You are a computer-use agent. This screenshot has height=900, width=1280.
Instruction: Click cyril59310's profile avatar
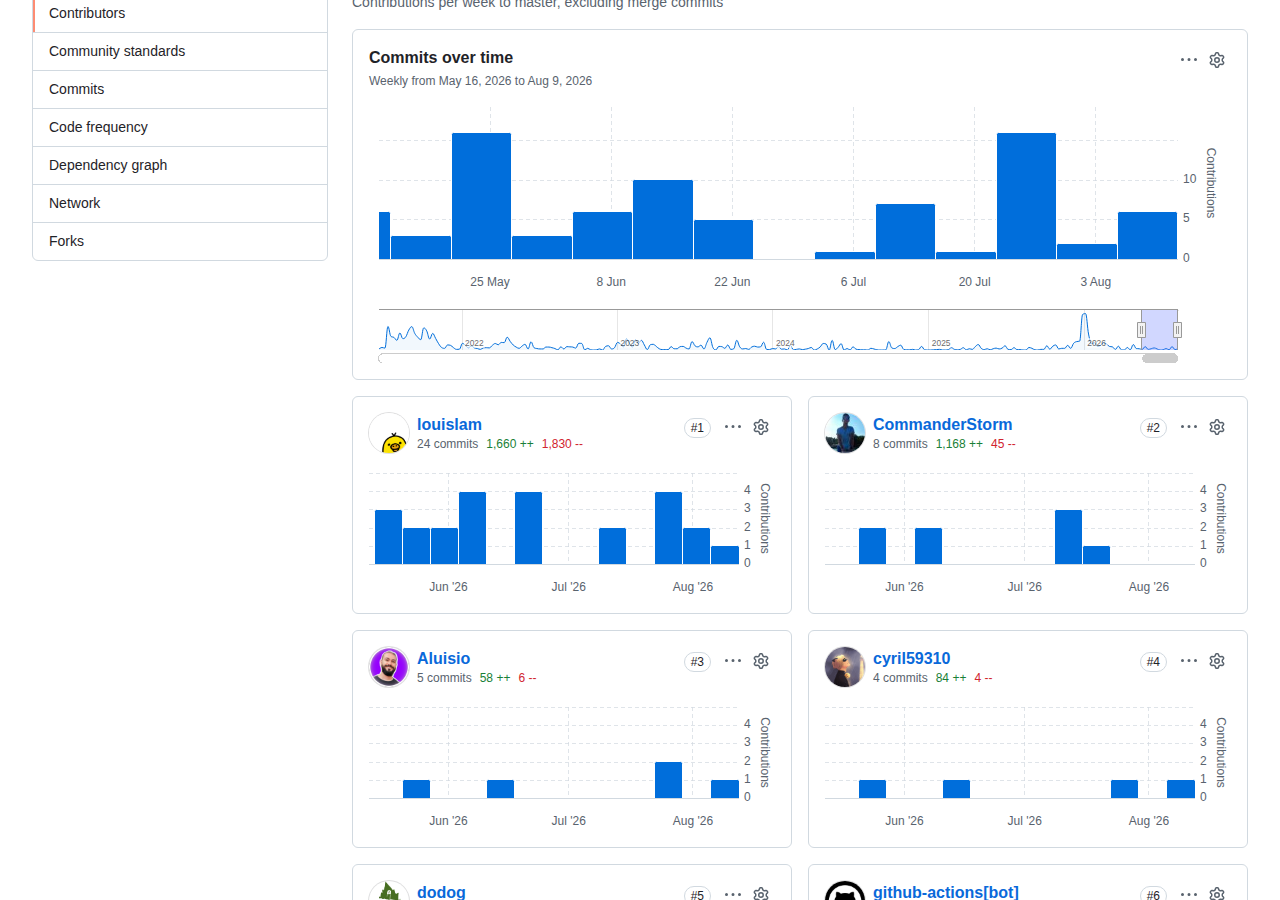(x=845, y=667)
